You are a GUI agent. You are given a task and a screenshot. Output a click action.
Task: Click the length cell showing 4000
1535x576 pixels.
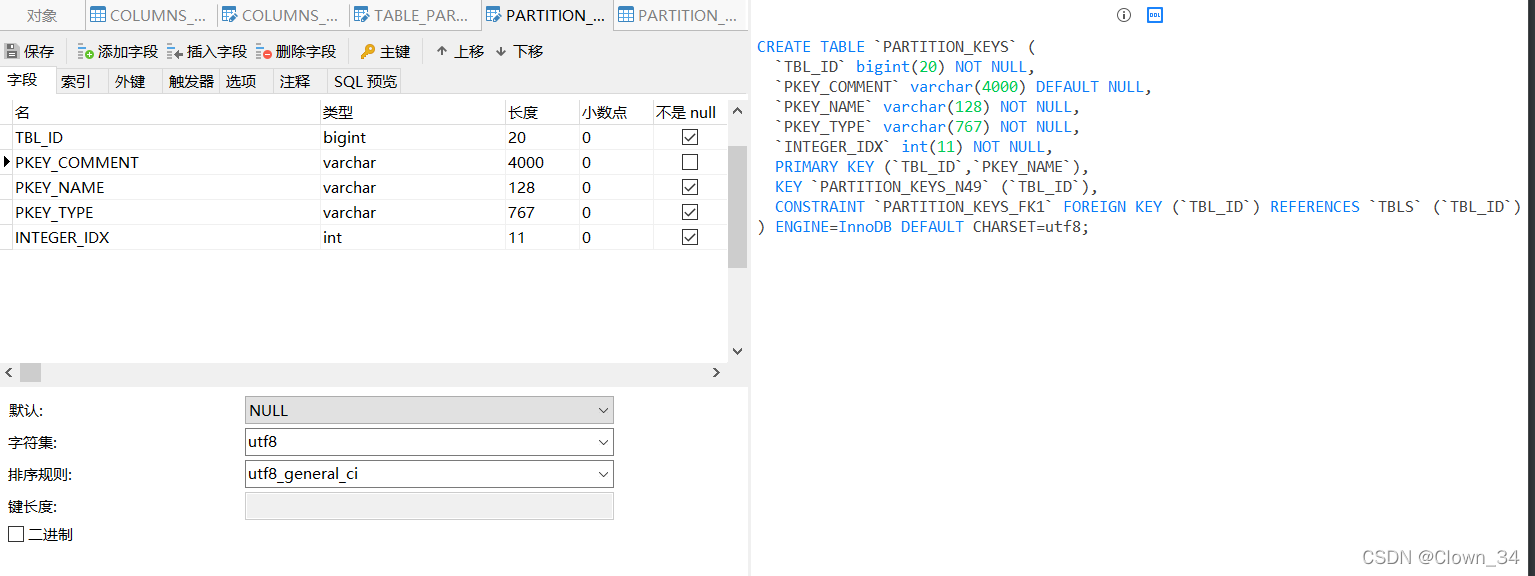pyautogui.click(x=542, y=162)
